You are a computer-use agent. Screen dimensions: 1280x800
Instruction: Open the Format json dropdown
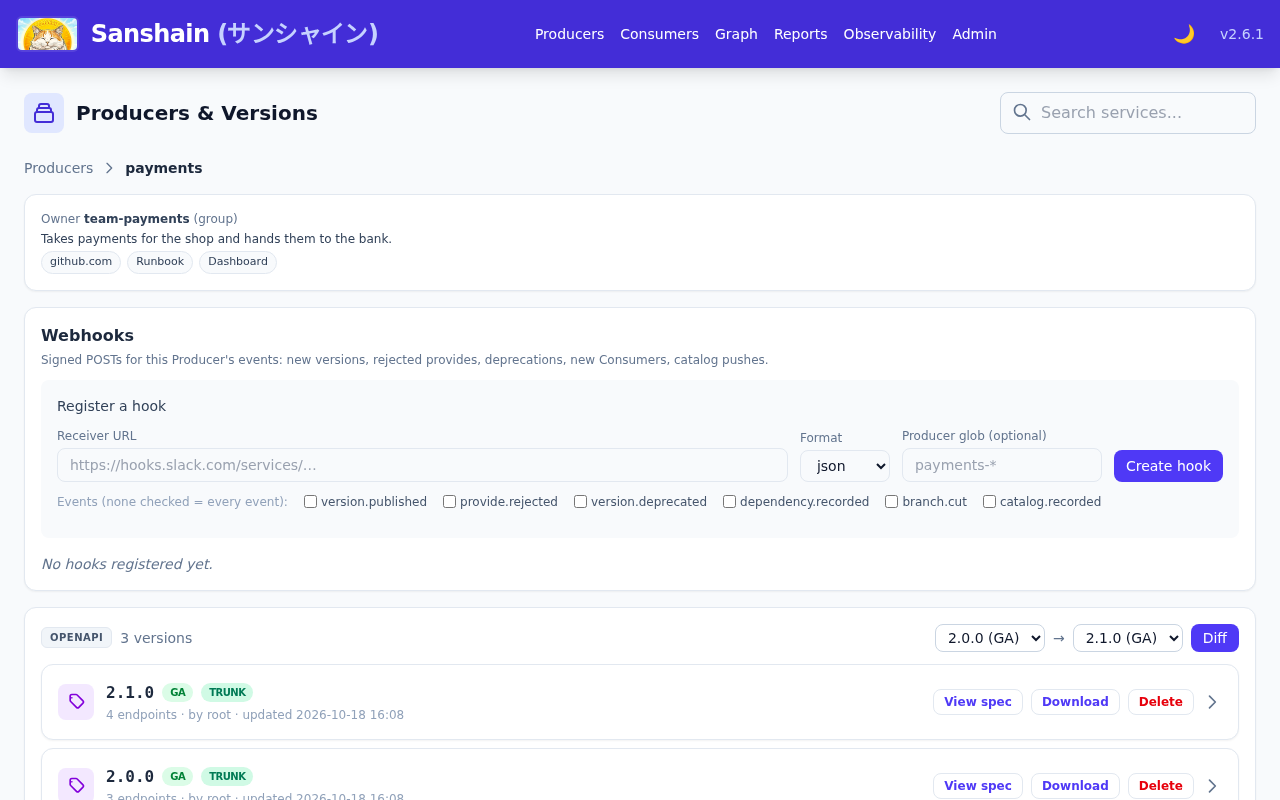point(845,466)
